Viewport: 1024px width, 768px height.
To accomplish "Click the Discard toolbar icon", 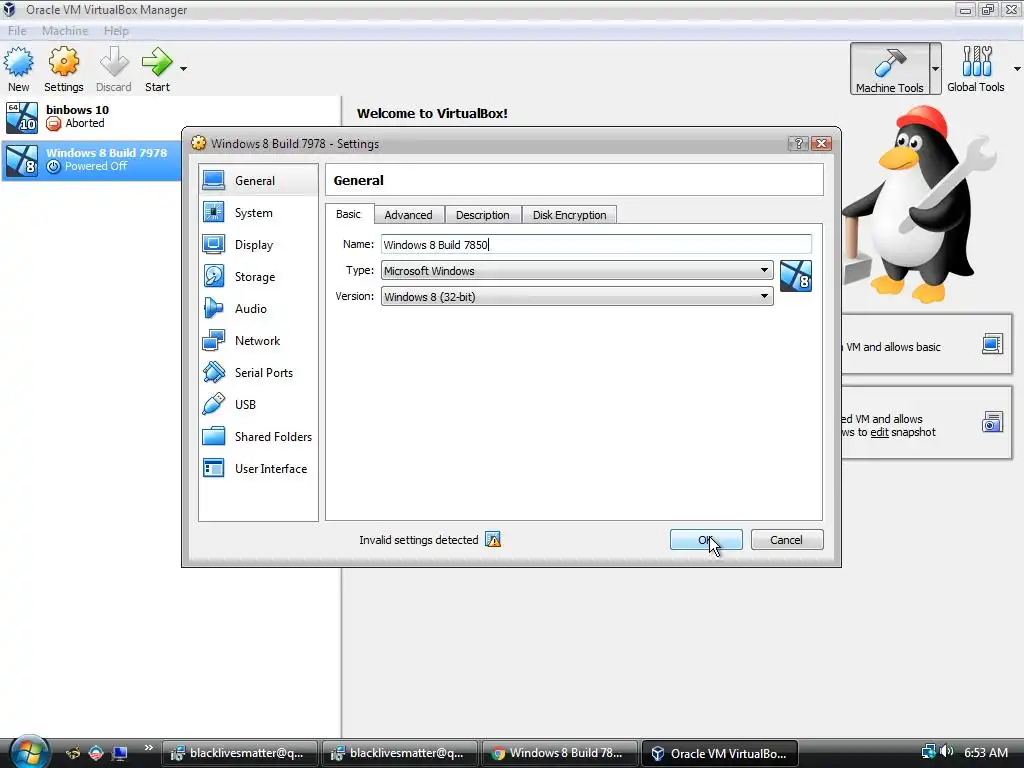I will coord(114,69).
